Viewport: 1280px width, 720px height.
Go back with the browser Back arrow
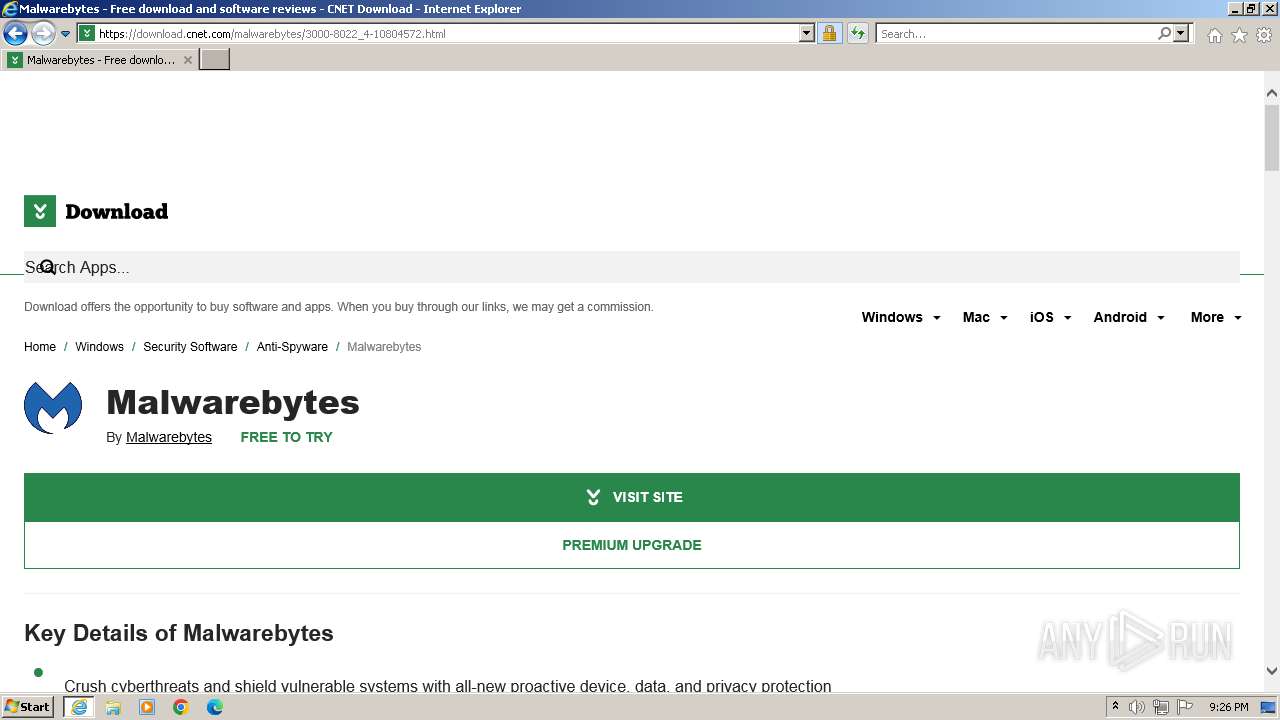15,34
